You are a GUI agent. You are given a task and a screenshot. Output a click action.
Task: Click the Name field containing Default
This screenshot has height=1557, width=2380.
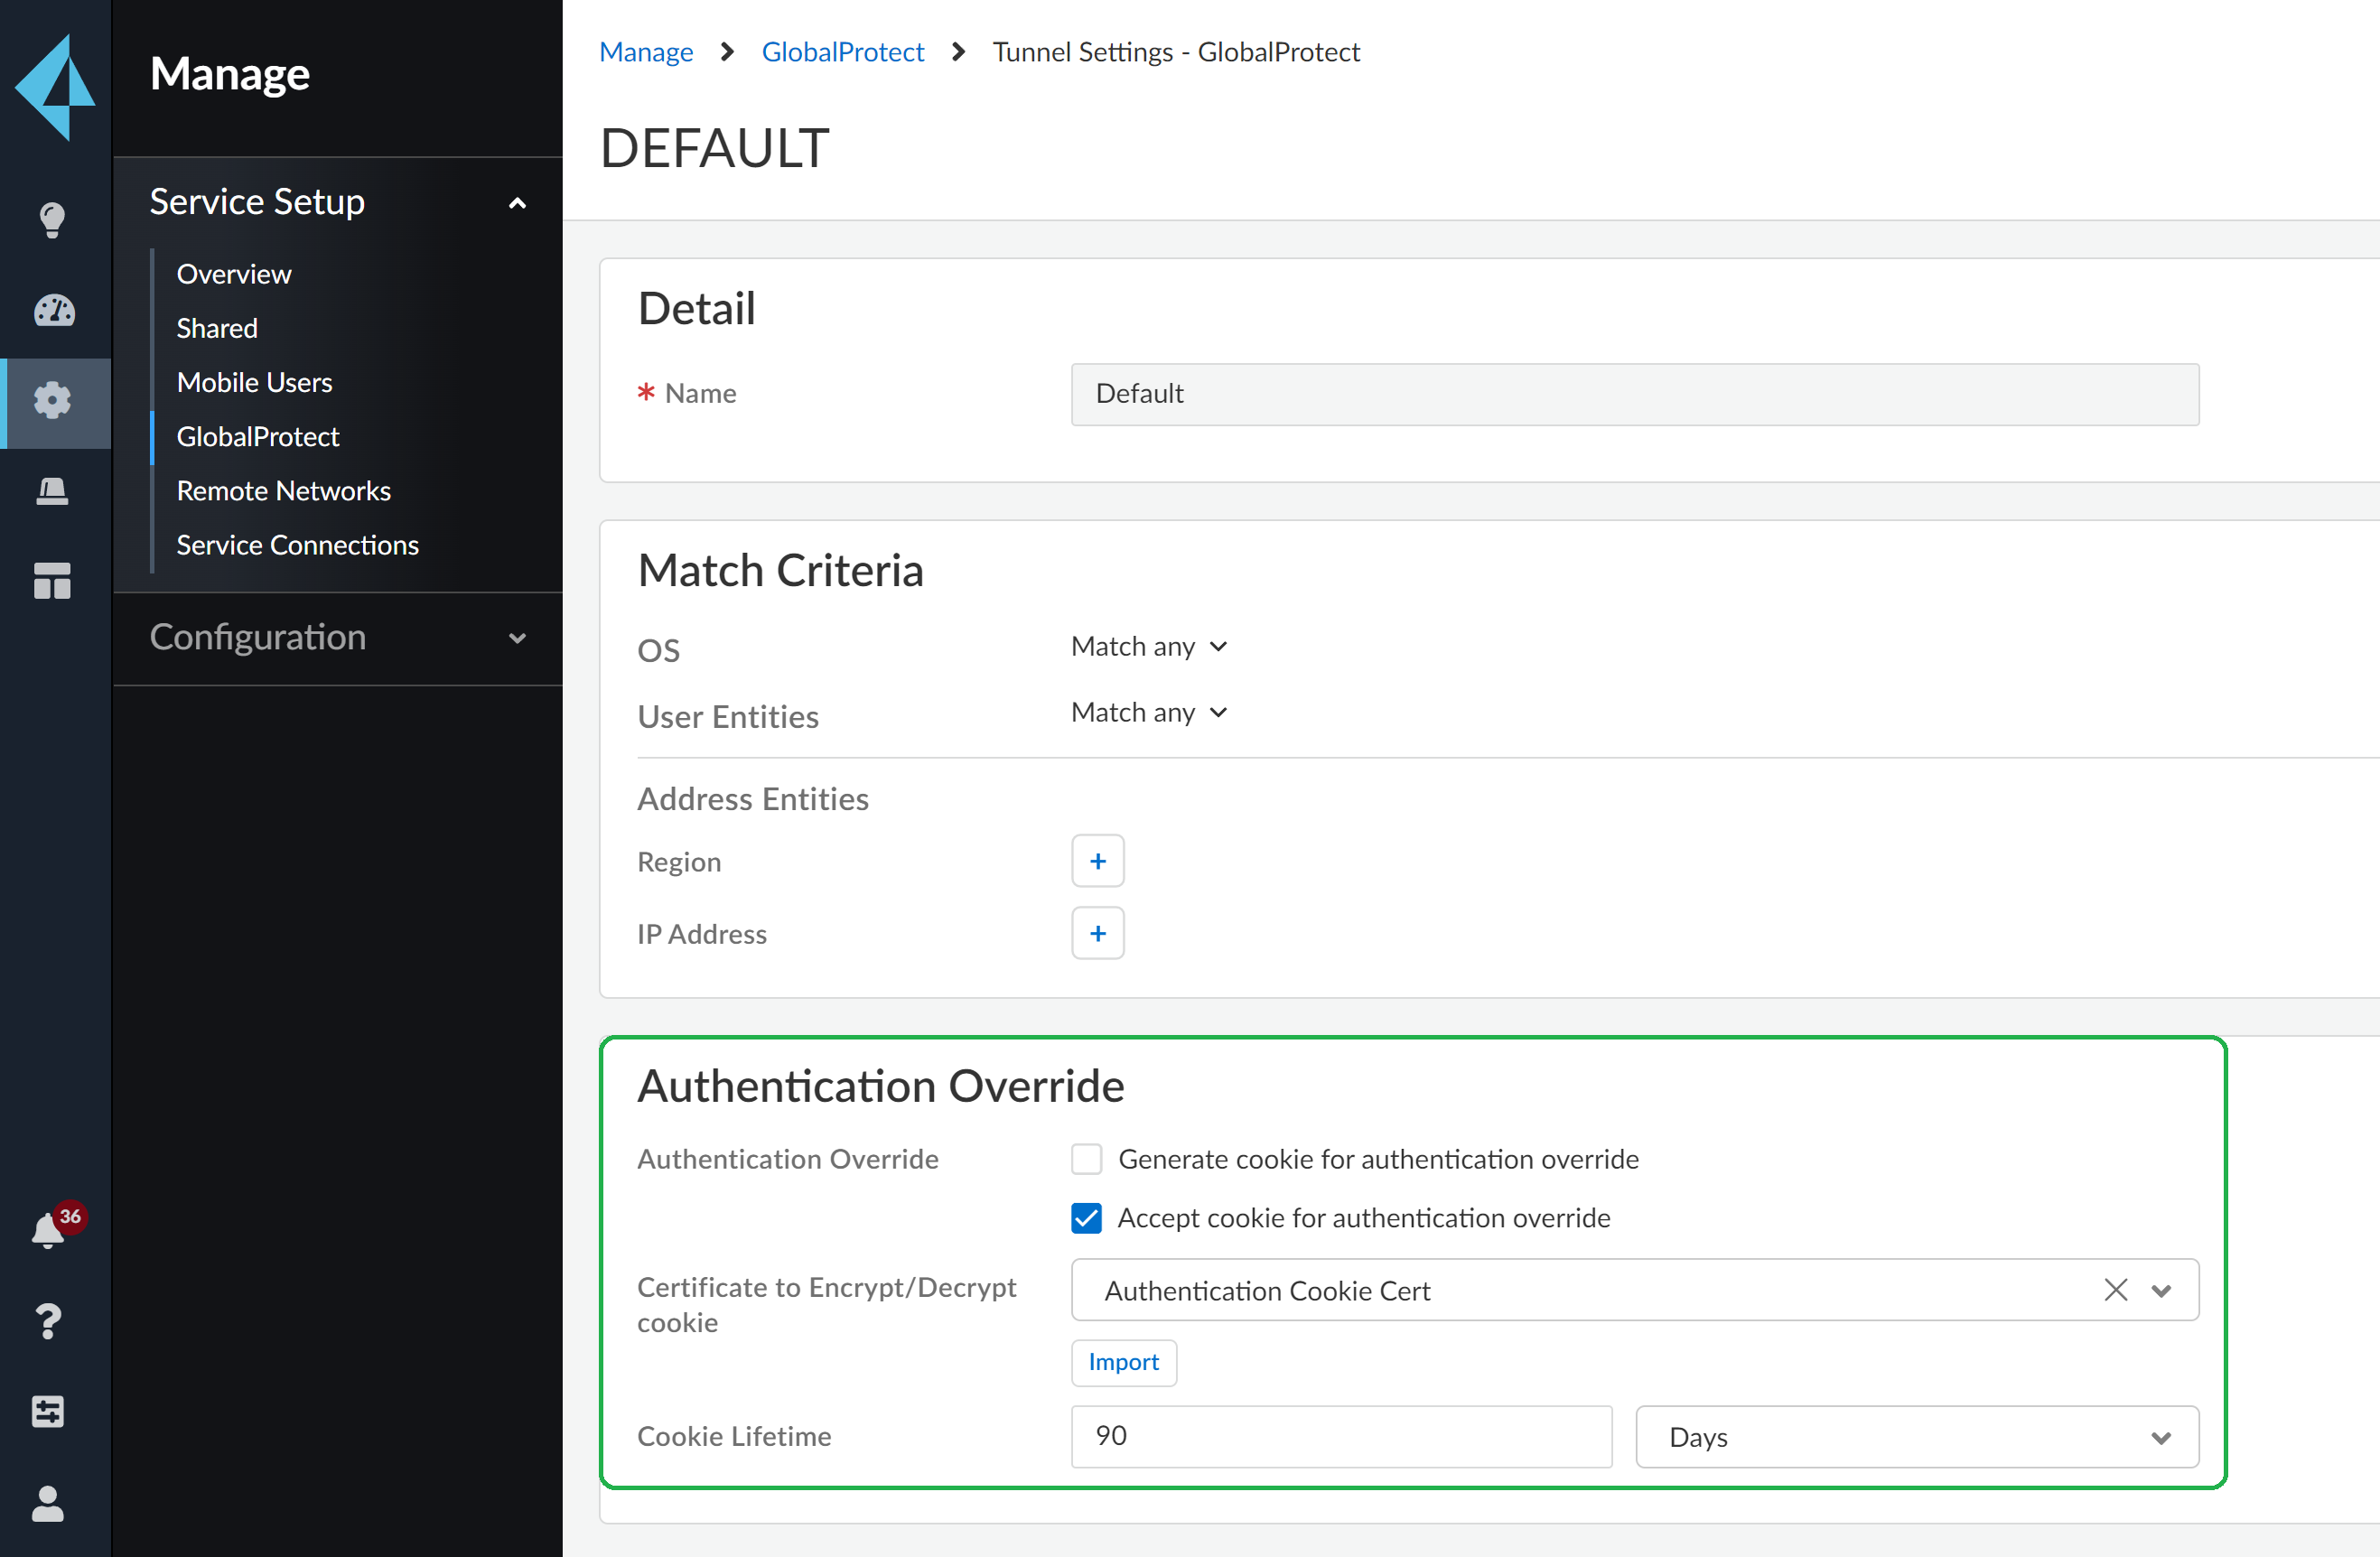pyautogui.click(x=1633, y=394)
